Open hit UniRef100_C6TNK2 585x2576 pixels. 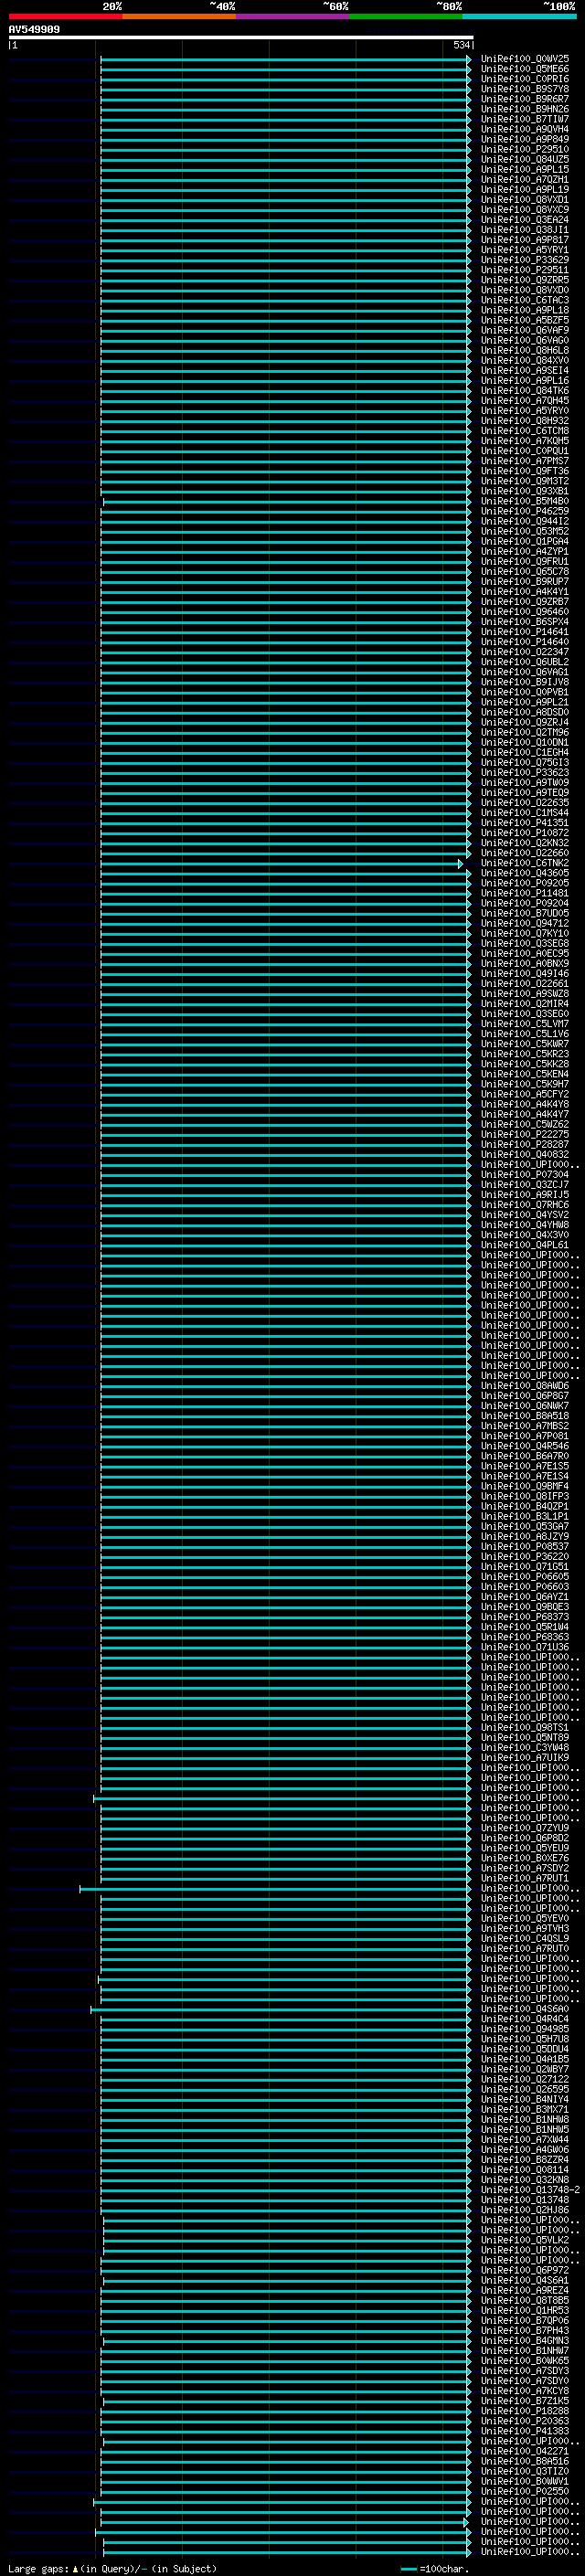(525, 863)
